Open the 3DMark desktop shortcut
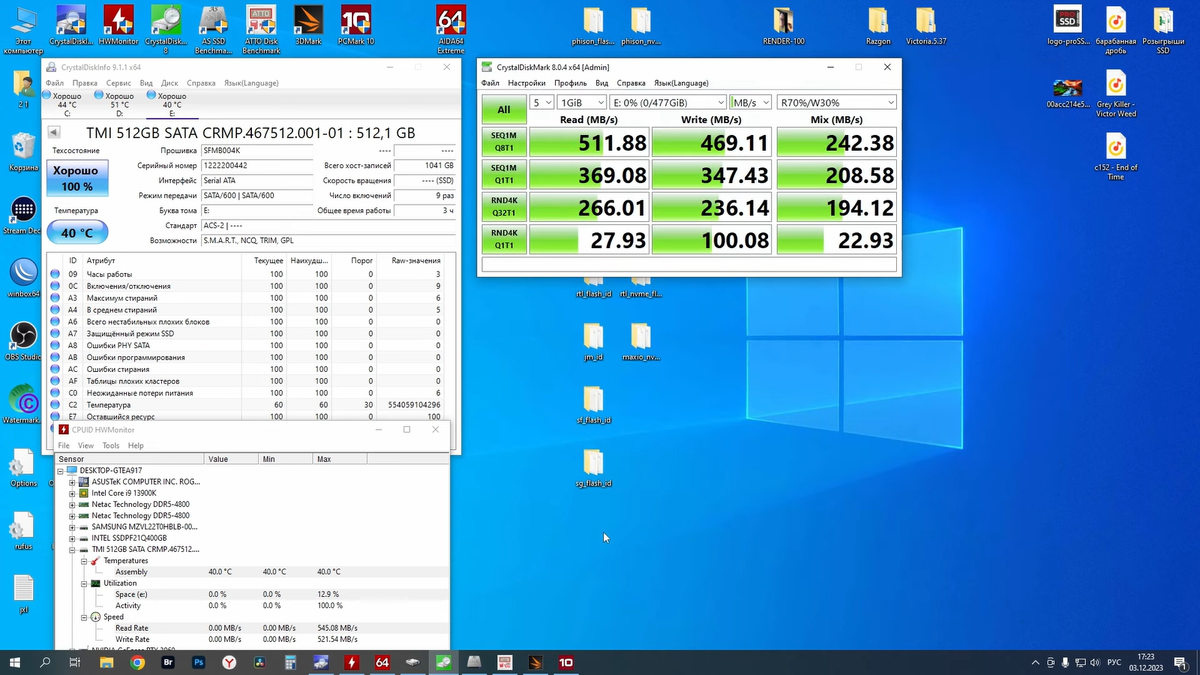 [x=307, y=27]
